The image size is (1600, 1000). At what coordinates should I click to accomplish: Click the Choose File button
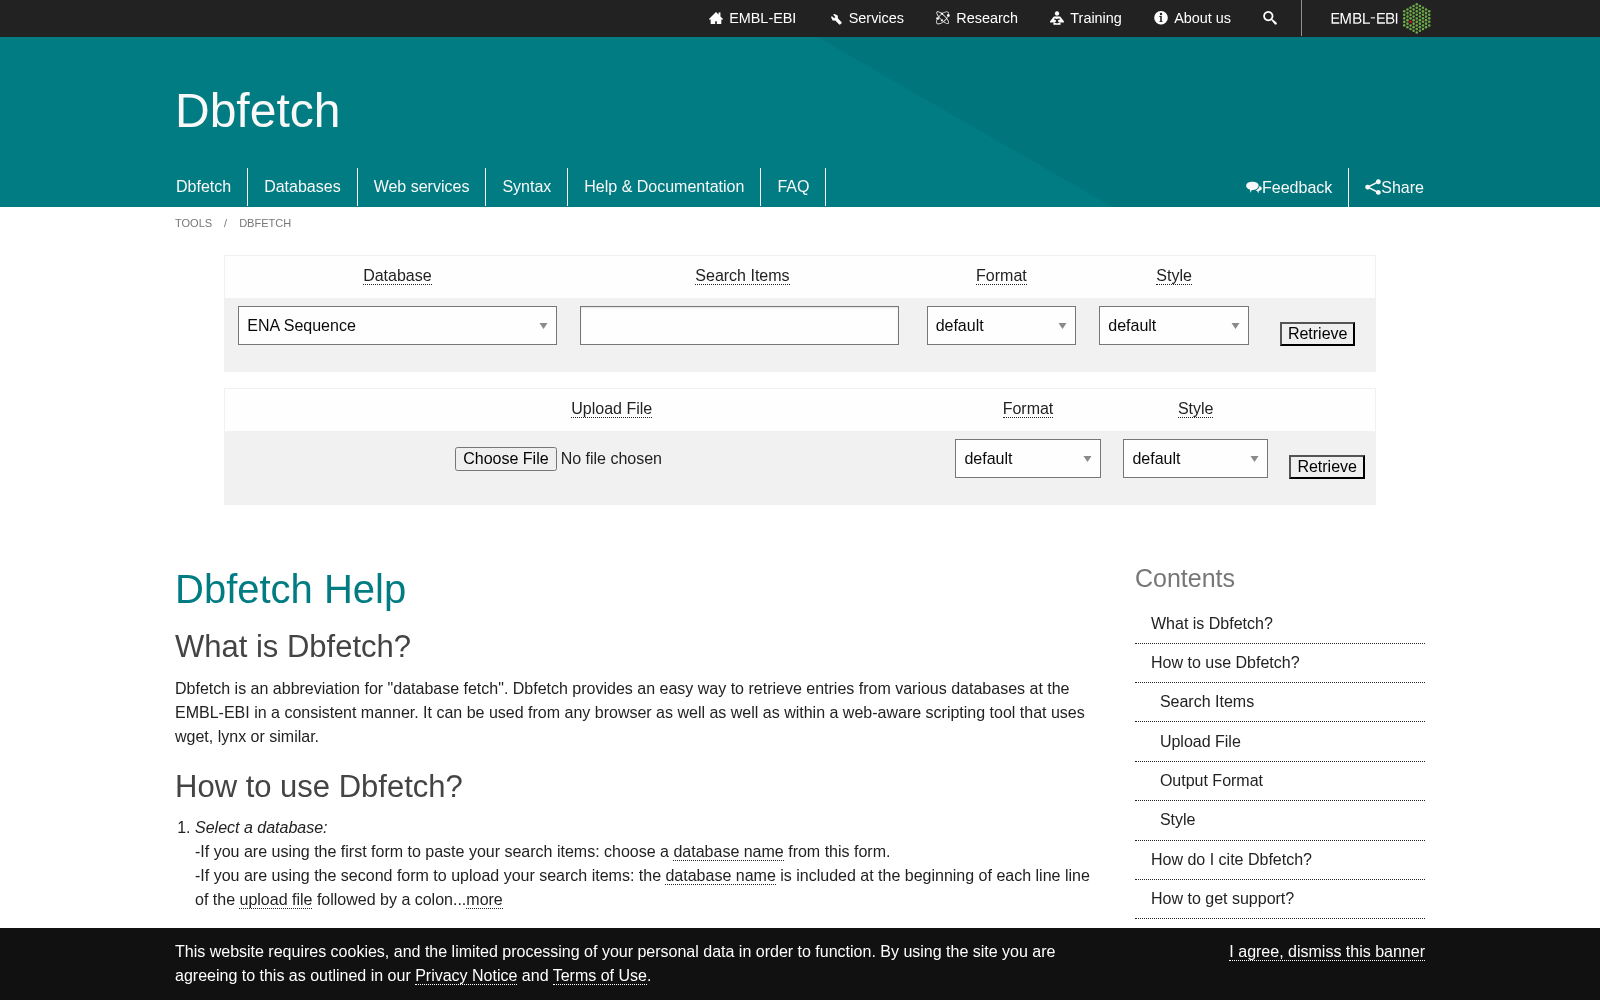pos(506,459)
